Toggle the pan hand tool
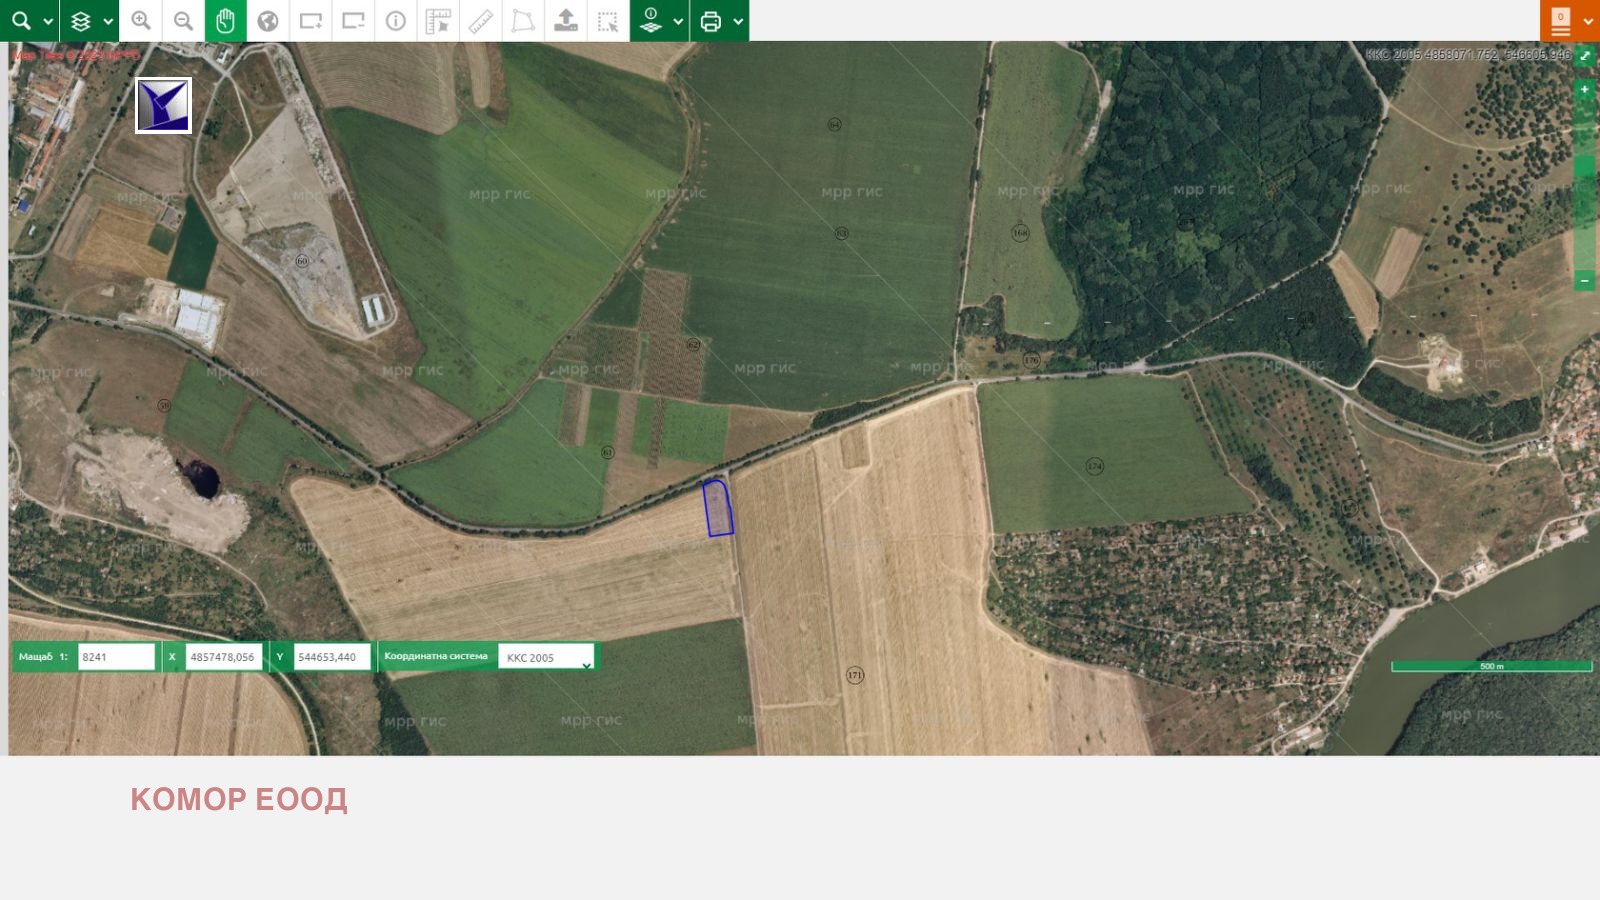Screen dimensions: 1600x900 tap(225, 21)
